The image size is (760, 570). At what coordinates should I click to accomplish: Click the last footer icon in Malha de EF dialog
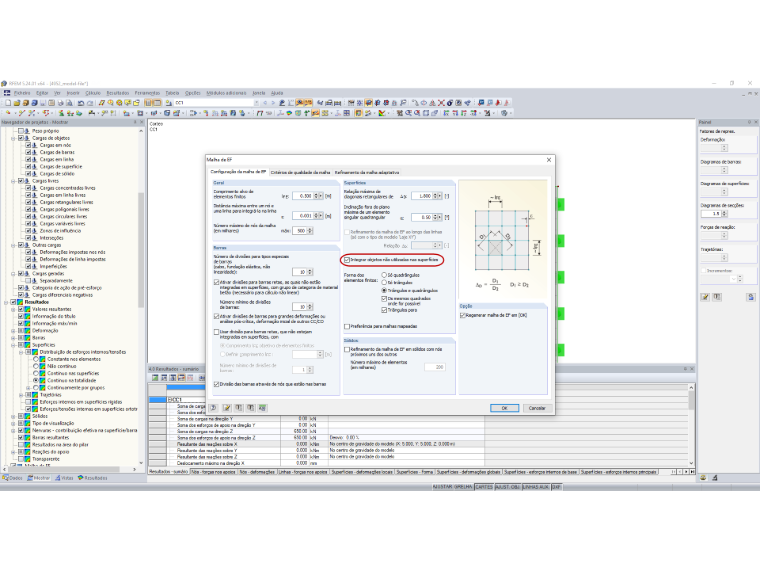point(263,408)
